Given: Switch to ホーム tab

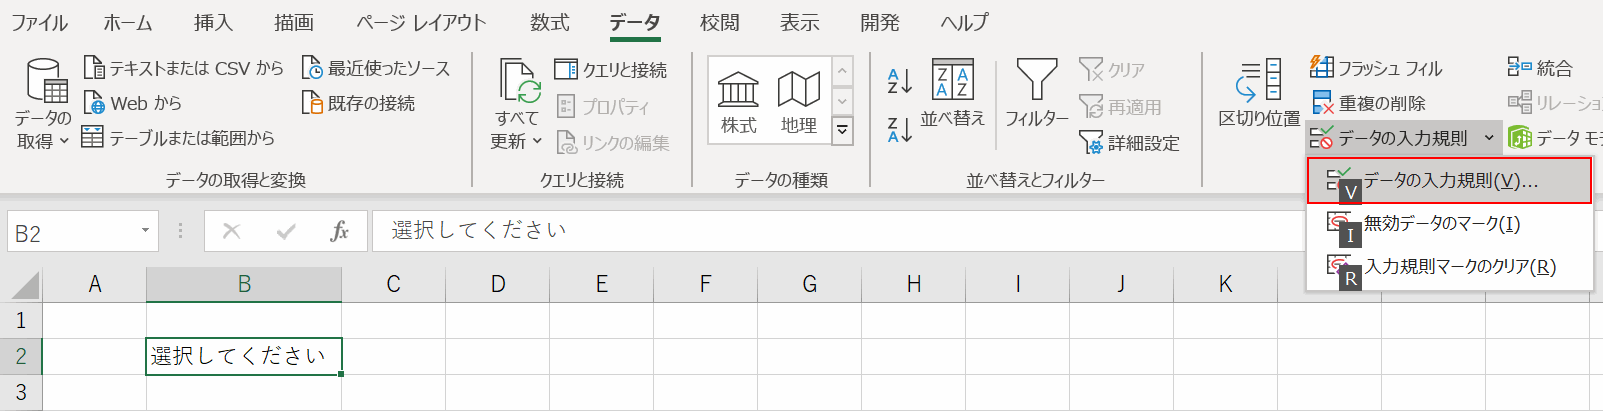Looking at the screenshot, I should [128, 22].
